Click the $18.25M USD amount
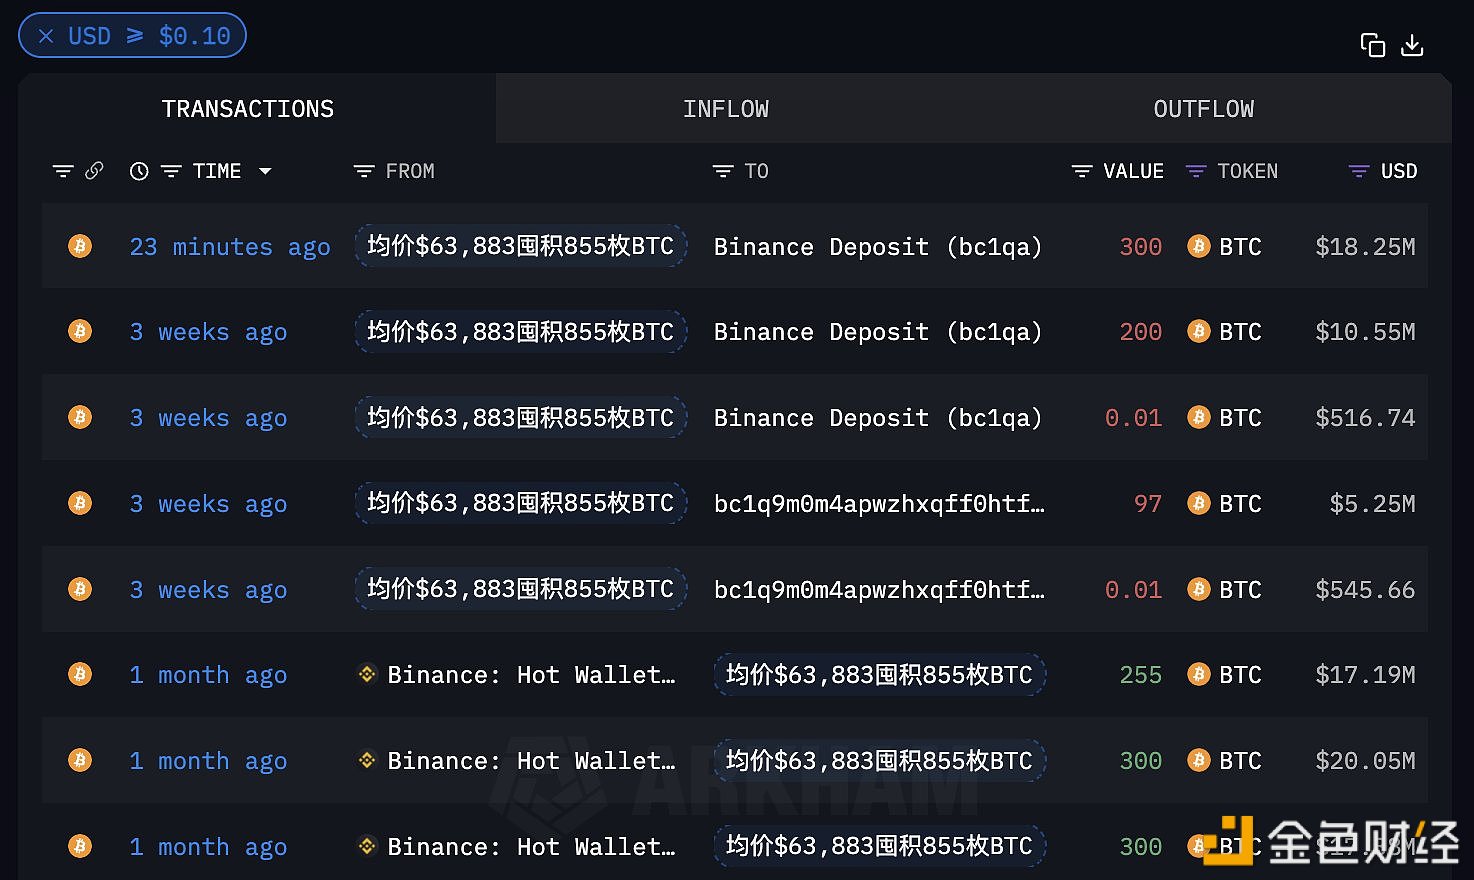The image size is (1474, 880). 1365,247
